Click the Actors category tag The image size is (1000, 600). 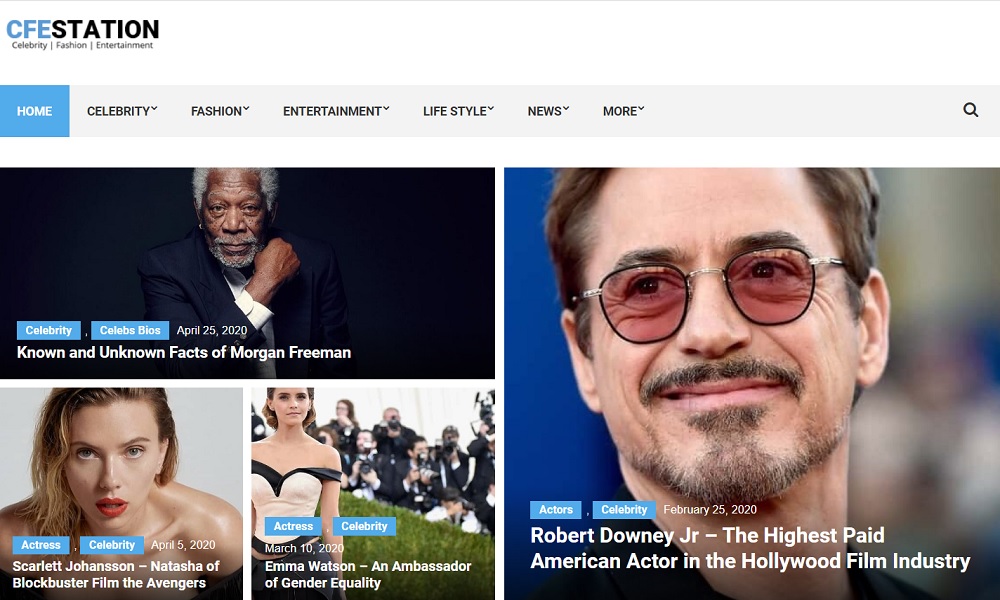pos(556,510)
